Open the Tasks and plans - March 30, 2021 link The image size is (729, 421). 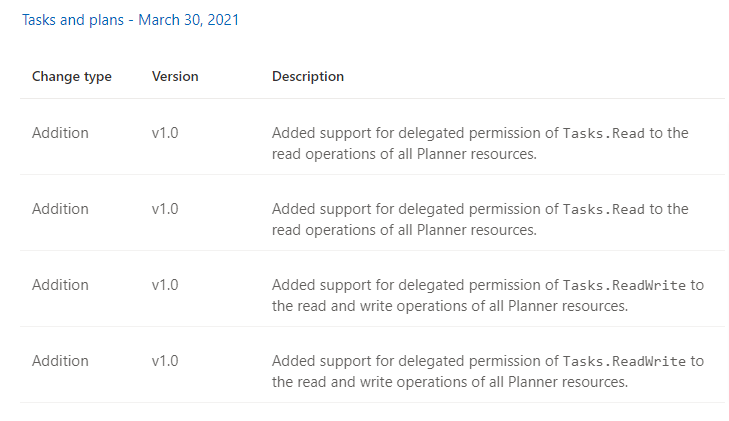130,20
